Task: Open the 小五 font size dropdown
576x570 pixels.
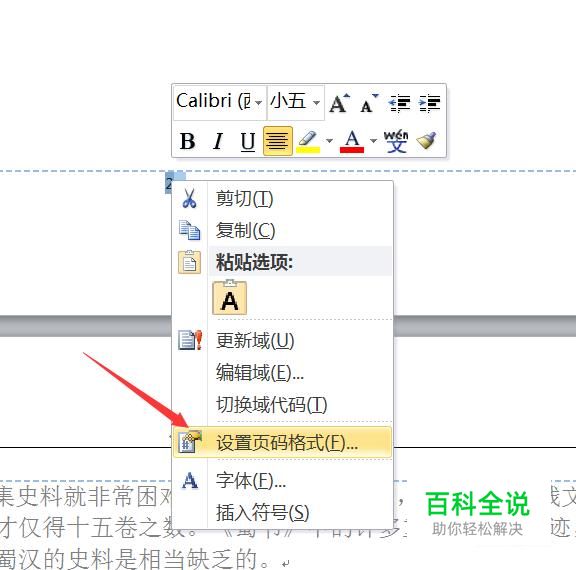Action: click(x=316, y=103)
